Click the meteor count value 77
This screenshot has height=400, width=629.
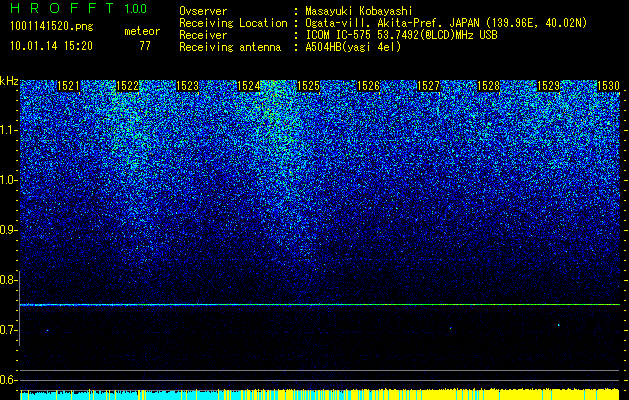145,46
